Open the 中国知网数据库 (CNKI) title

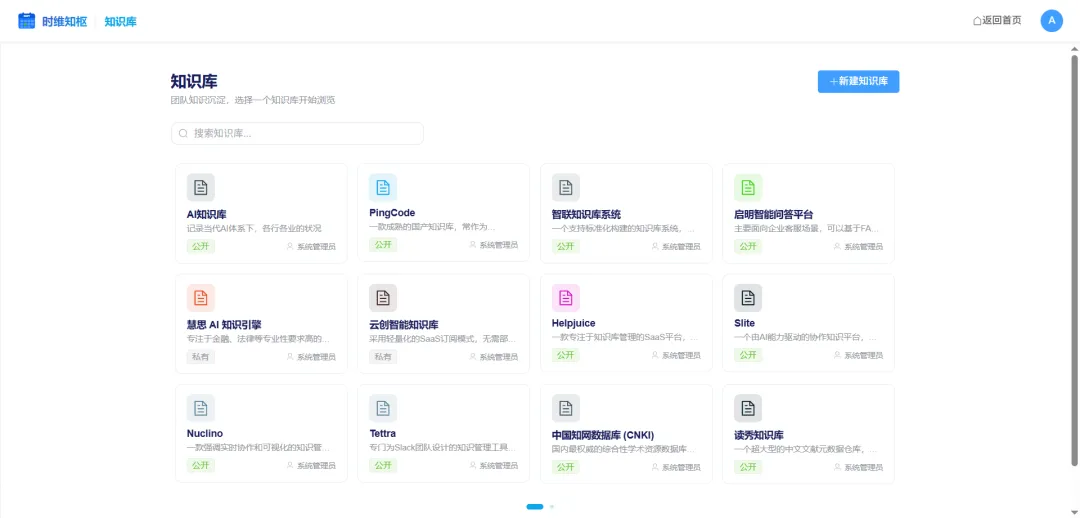click(x=603, y=435)
